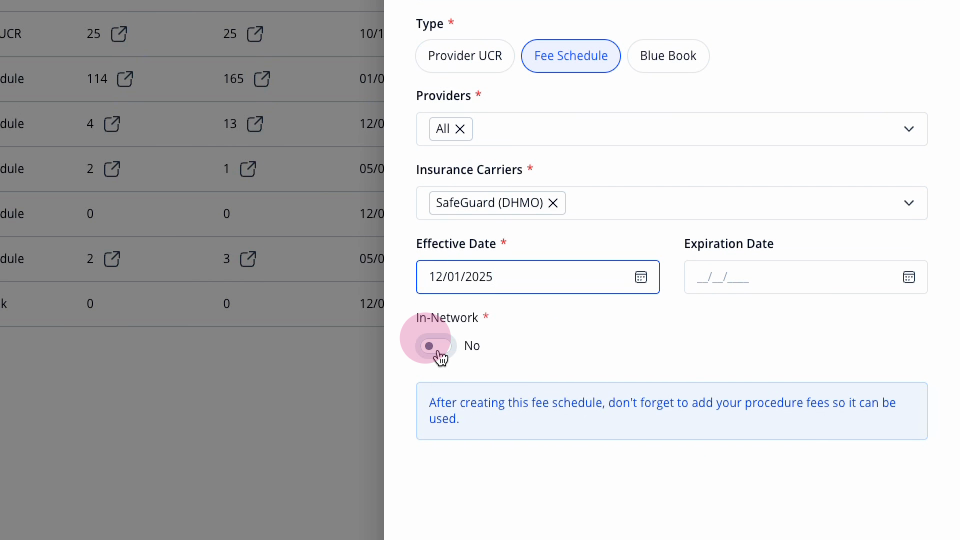Click the fee schedule reminder info message
Viewport: 960px width, 540px height.
672,411
